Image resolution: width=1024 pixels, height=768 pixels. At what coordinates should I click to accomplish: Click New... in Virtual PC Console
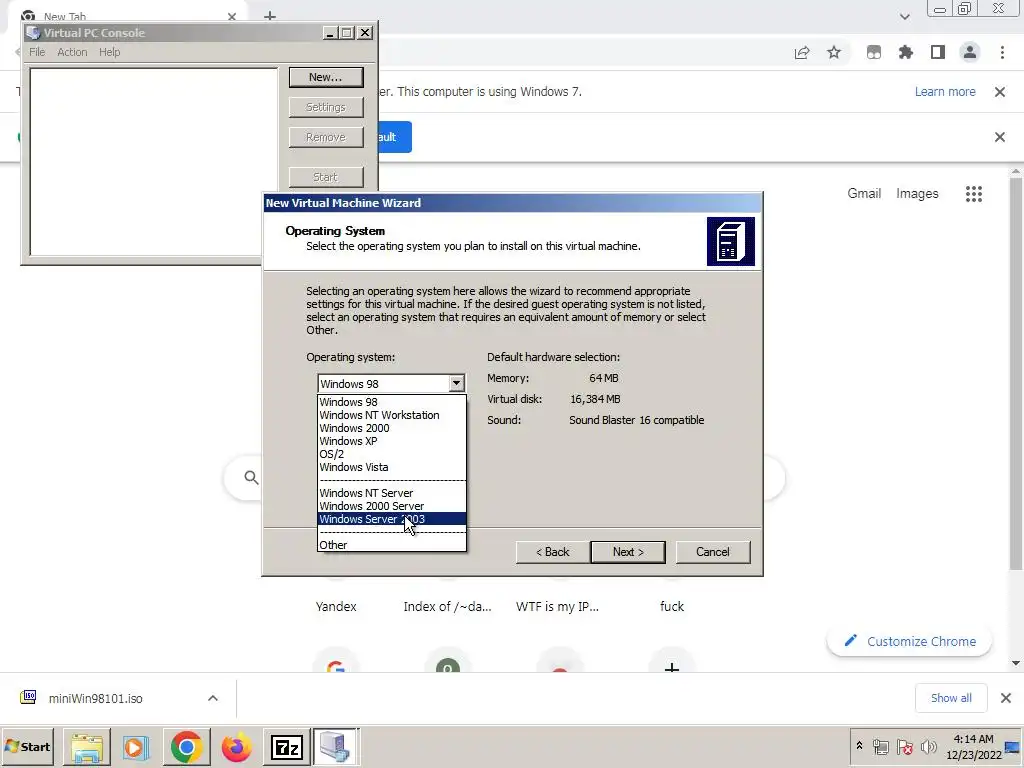click(326, 77)
